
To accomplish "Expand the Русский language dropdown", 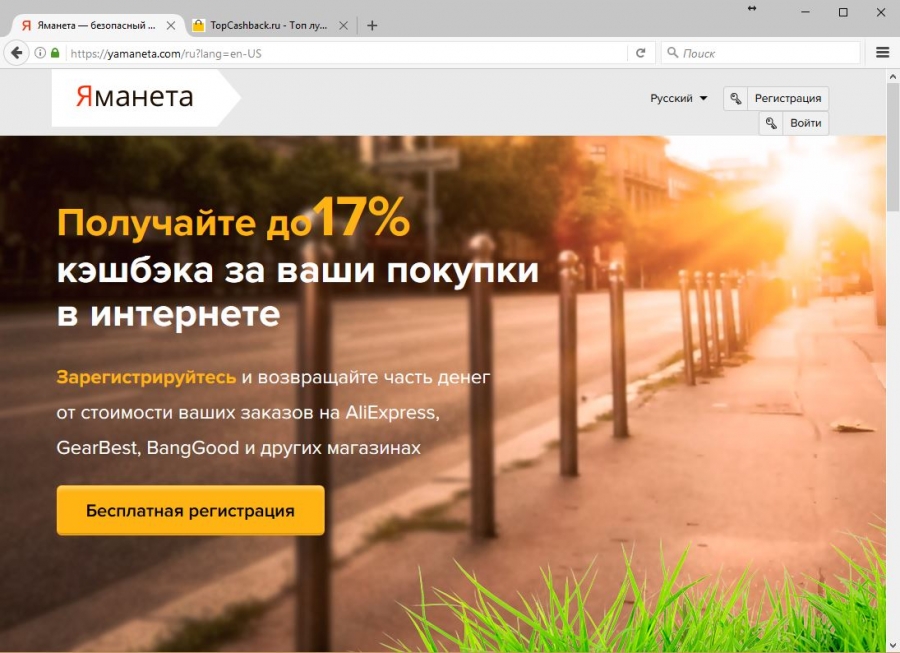I will pos(678,99).
